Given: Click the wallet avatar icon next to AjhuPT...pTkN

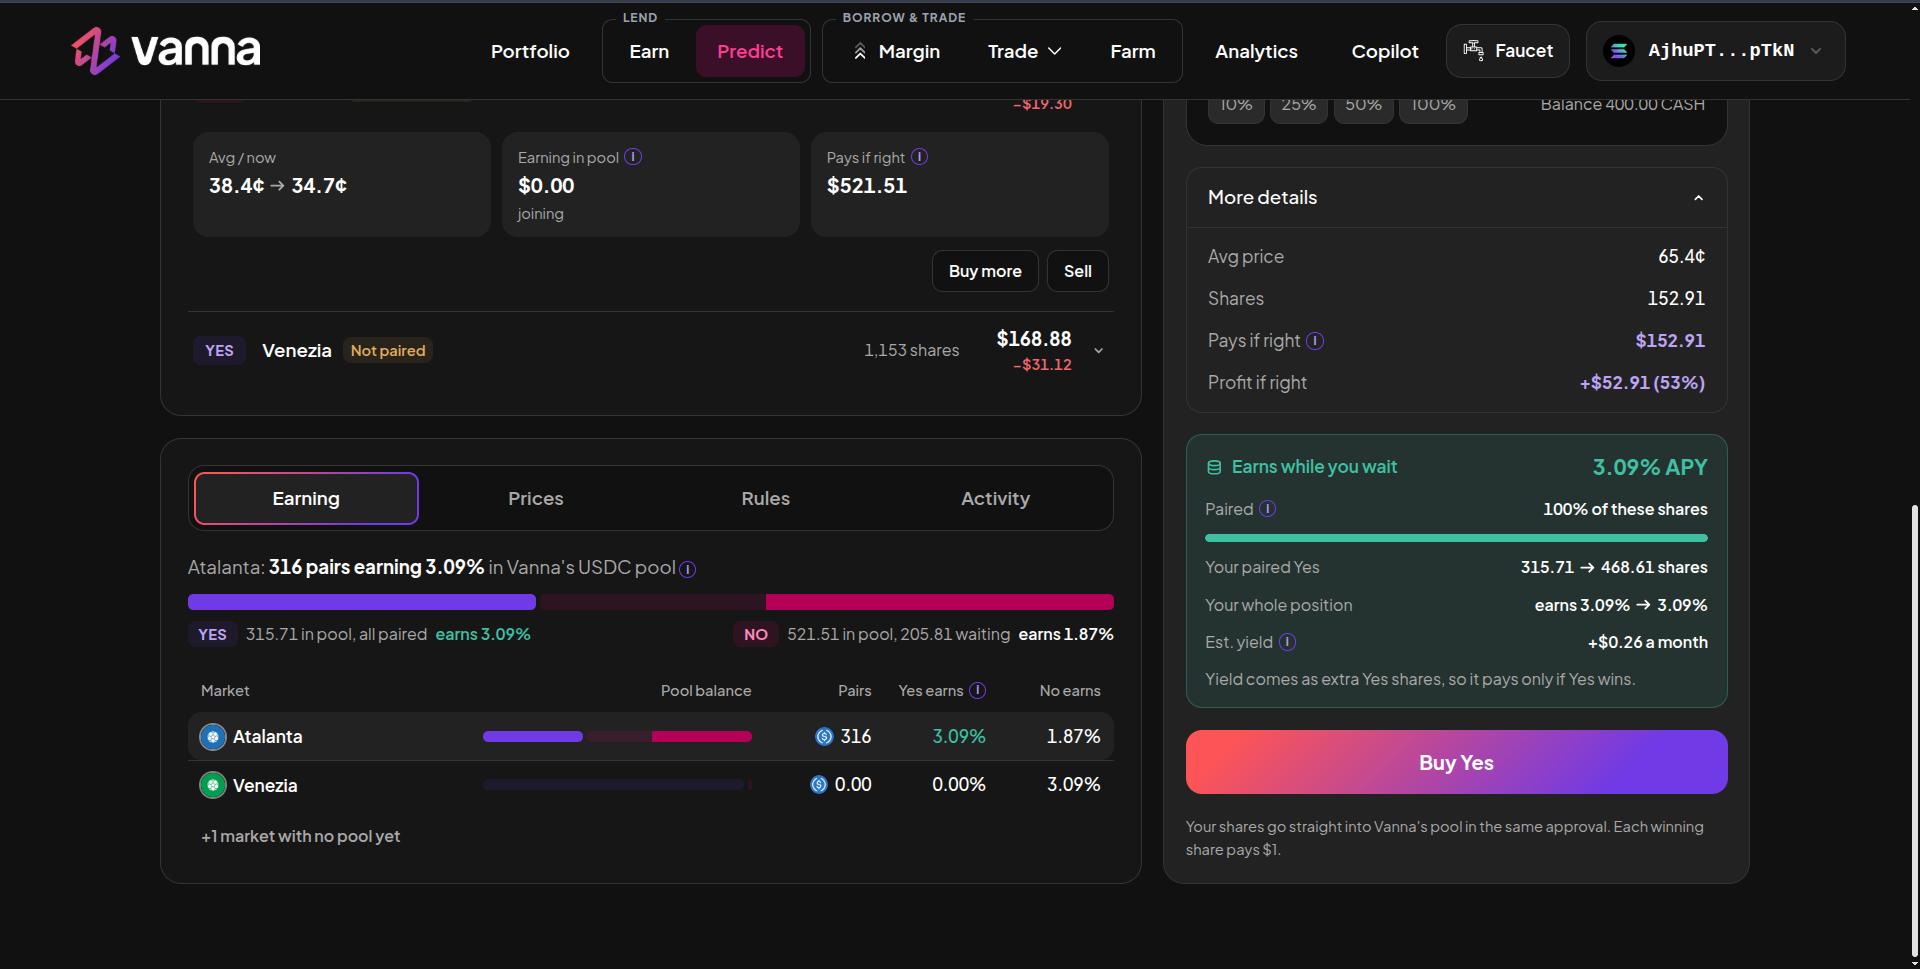Looking at the screenshot, I should coord(1618,50).
